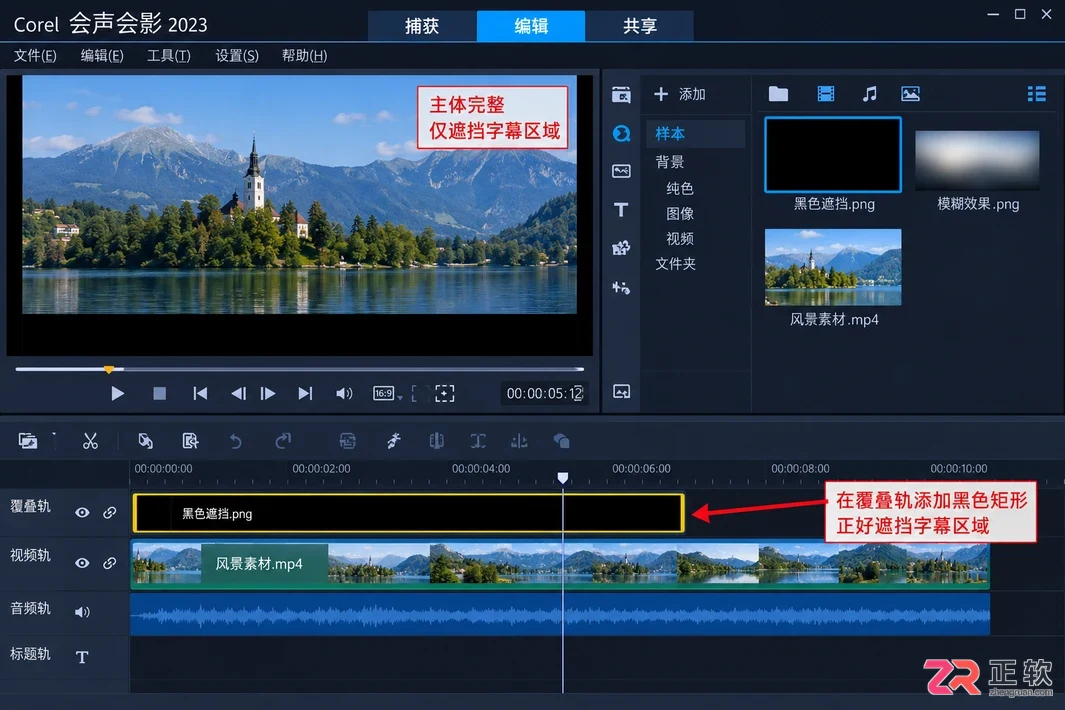This screenshot has height=710, width=1065.
Task: Switch to the 共享 share tab
Action: (x=639, y=26)
